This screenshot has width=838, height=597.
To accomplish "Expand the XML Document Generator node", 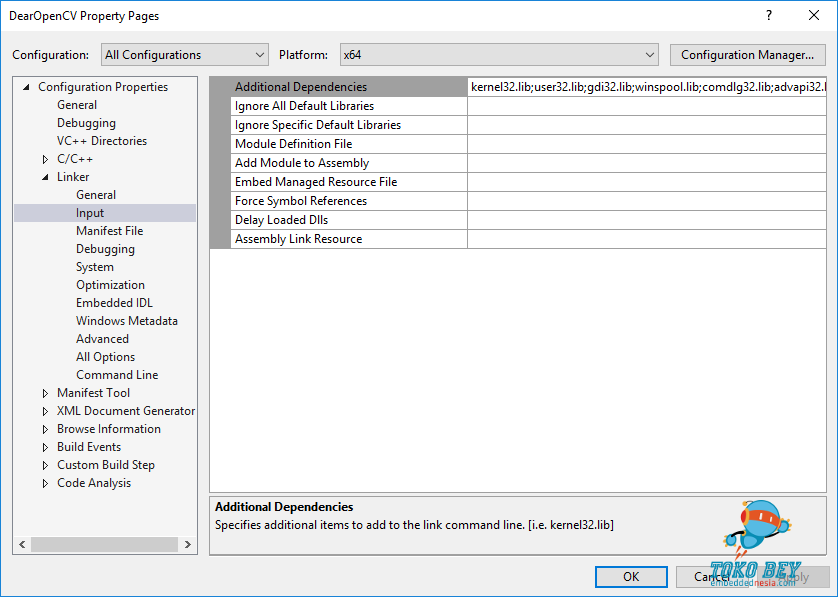I will tap(45, 411).
